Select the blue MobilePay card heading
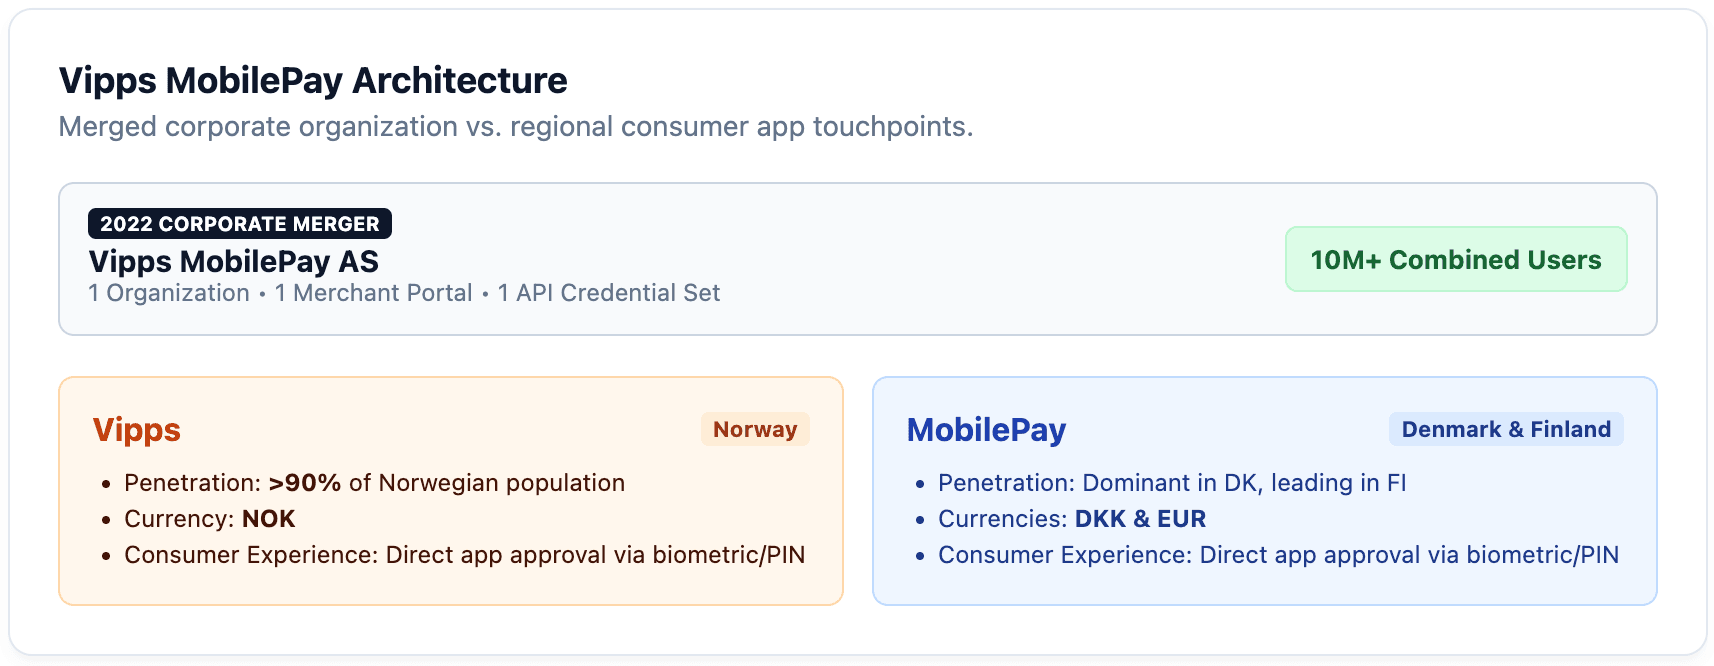The height and width of the screenshot is (666, 1714). point(986,430)
